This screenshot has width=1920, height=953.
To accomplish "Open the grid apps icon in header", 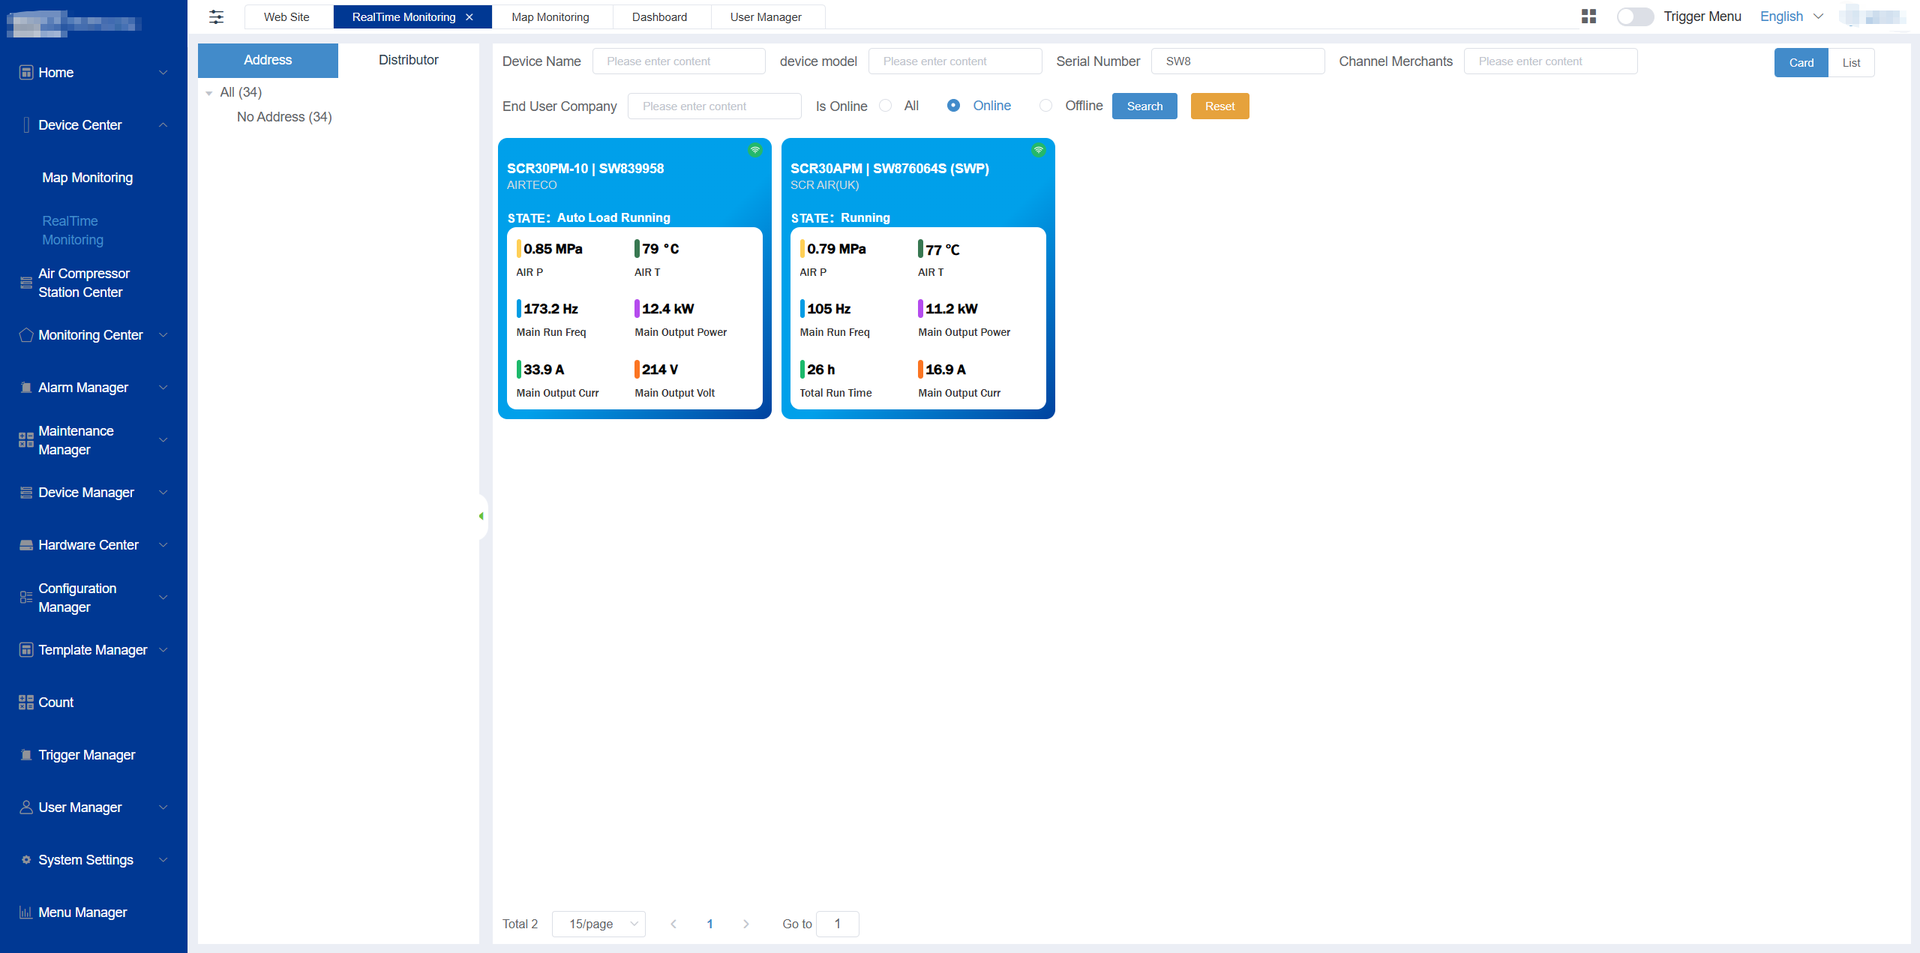I will tap(1588, 17).
